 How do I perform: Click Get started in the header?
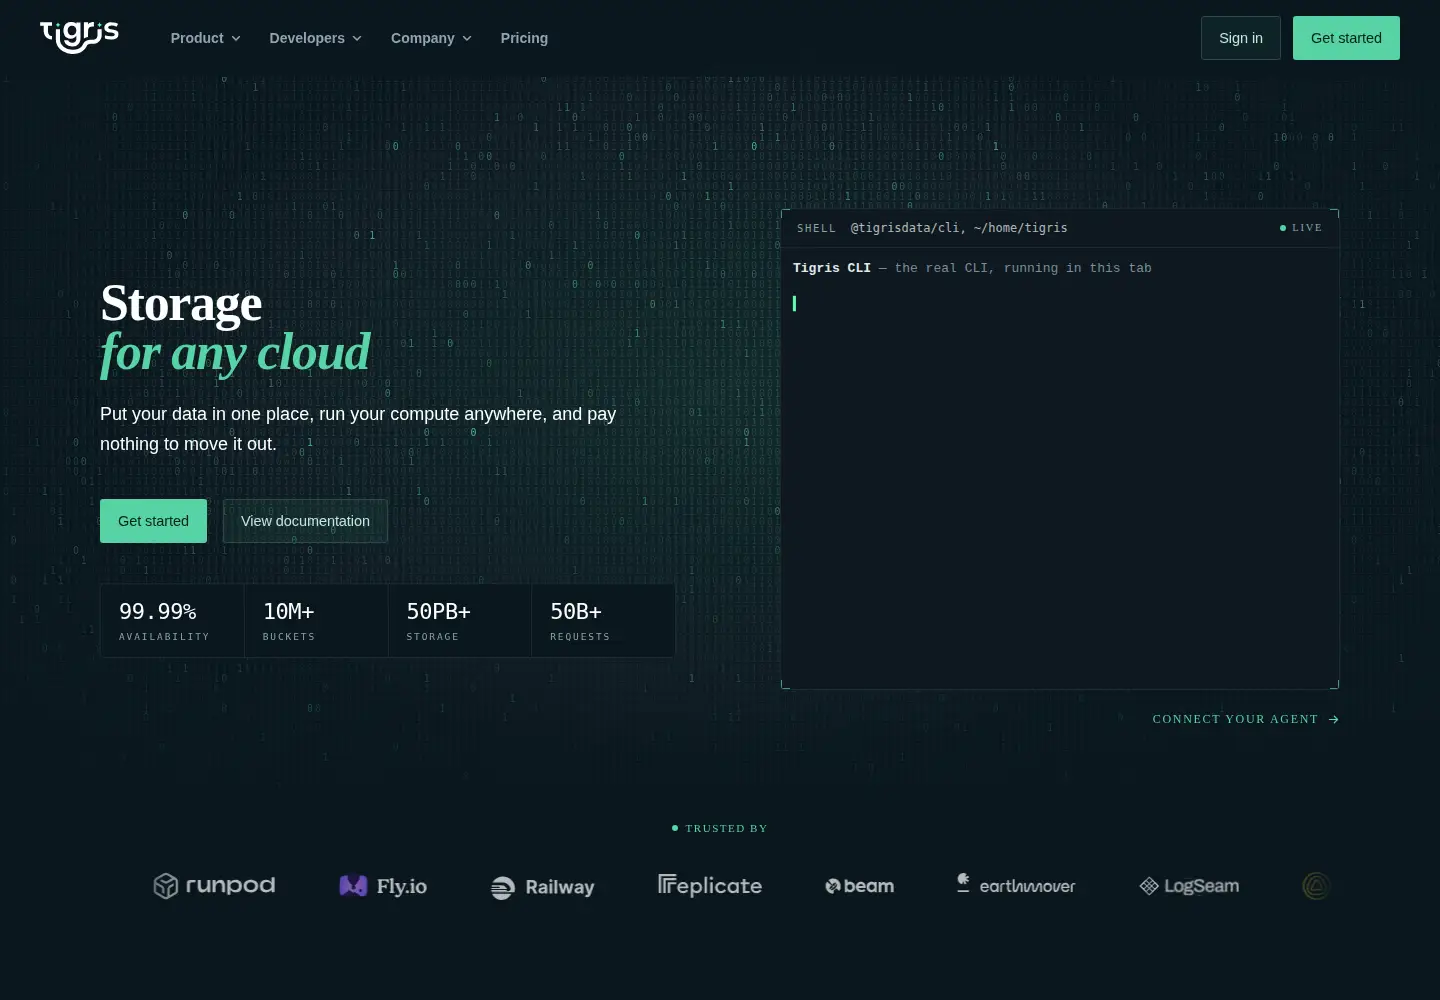point(1346,38)
